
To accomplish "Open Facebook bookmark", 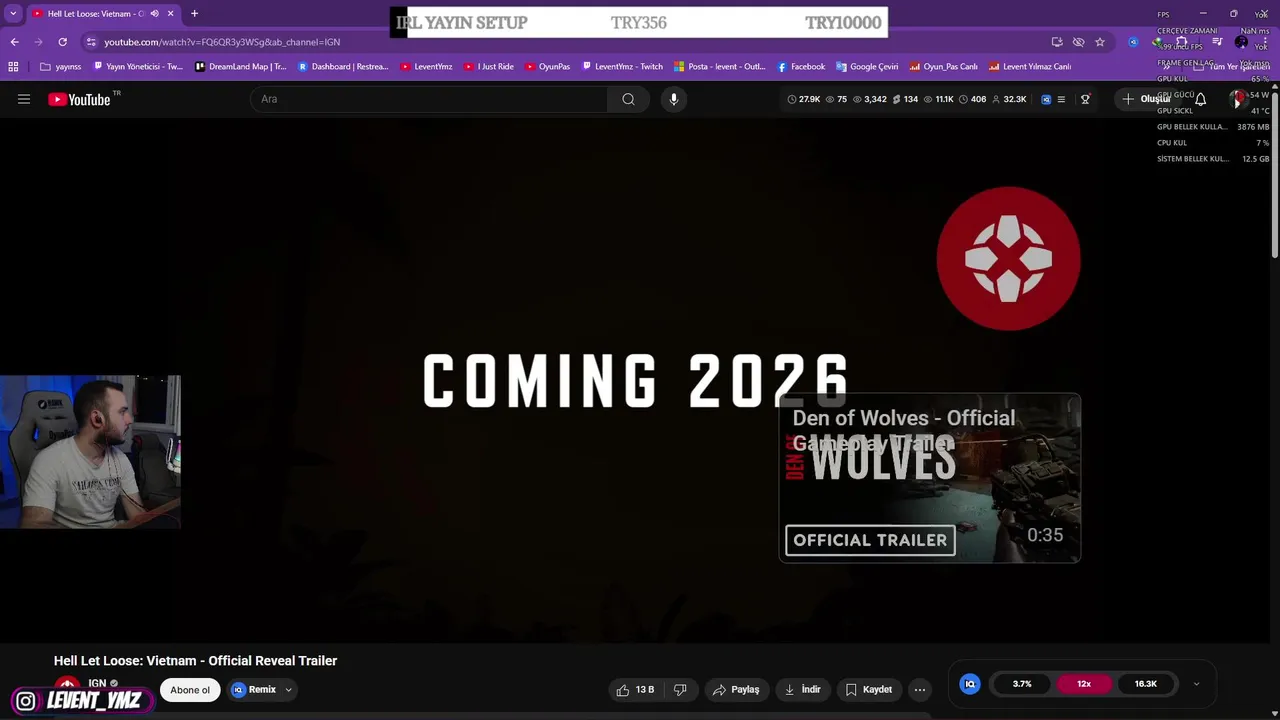I will pos(801,67).
